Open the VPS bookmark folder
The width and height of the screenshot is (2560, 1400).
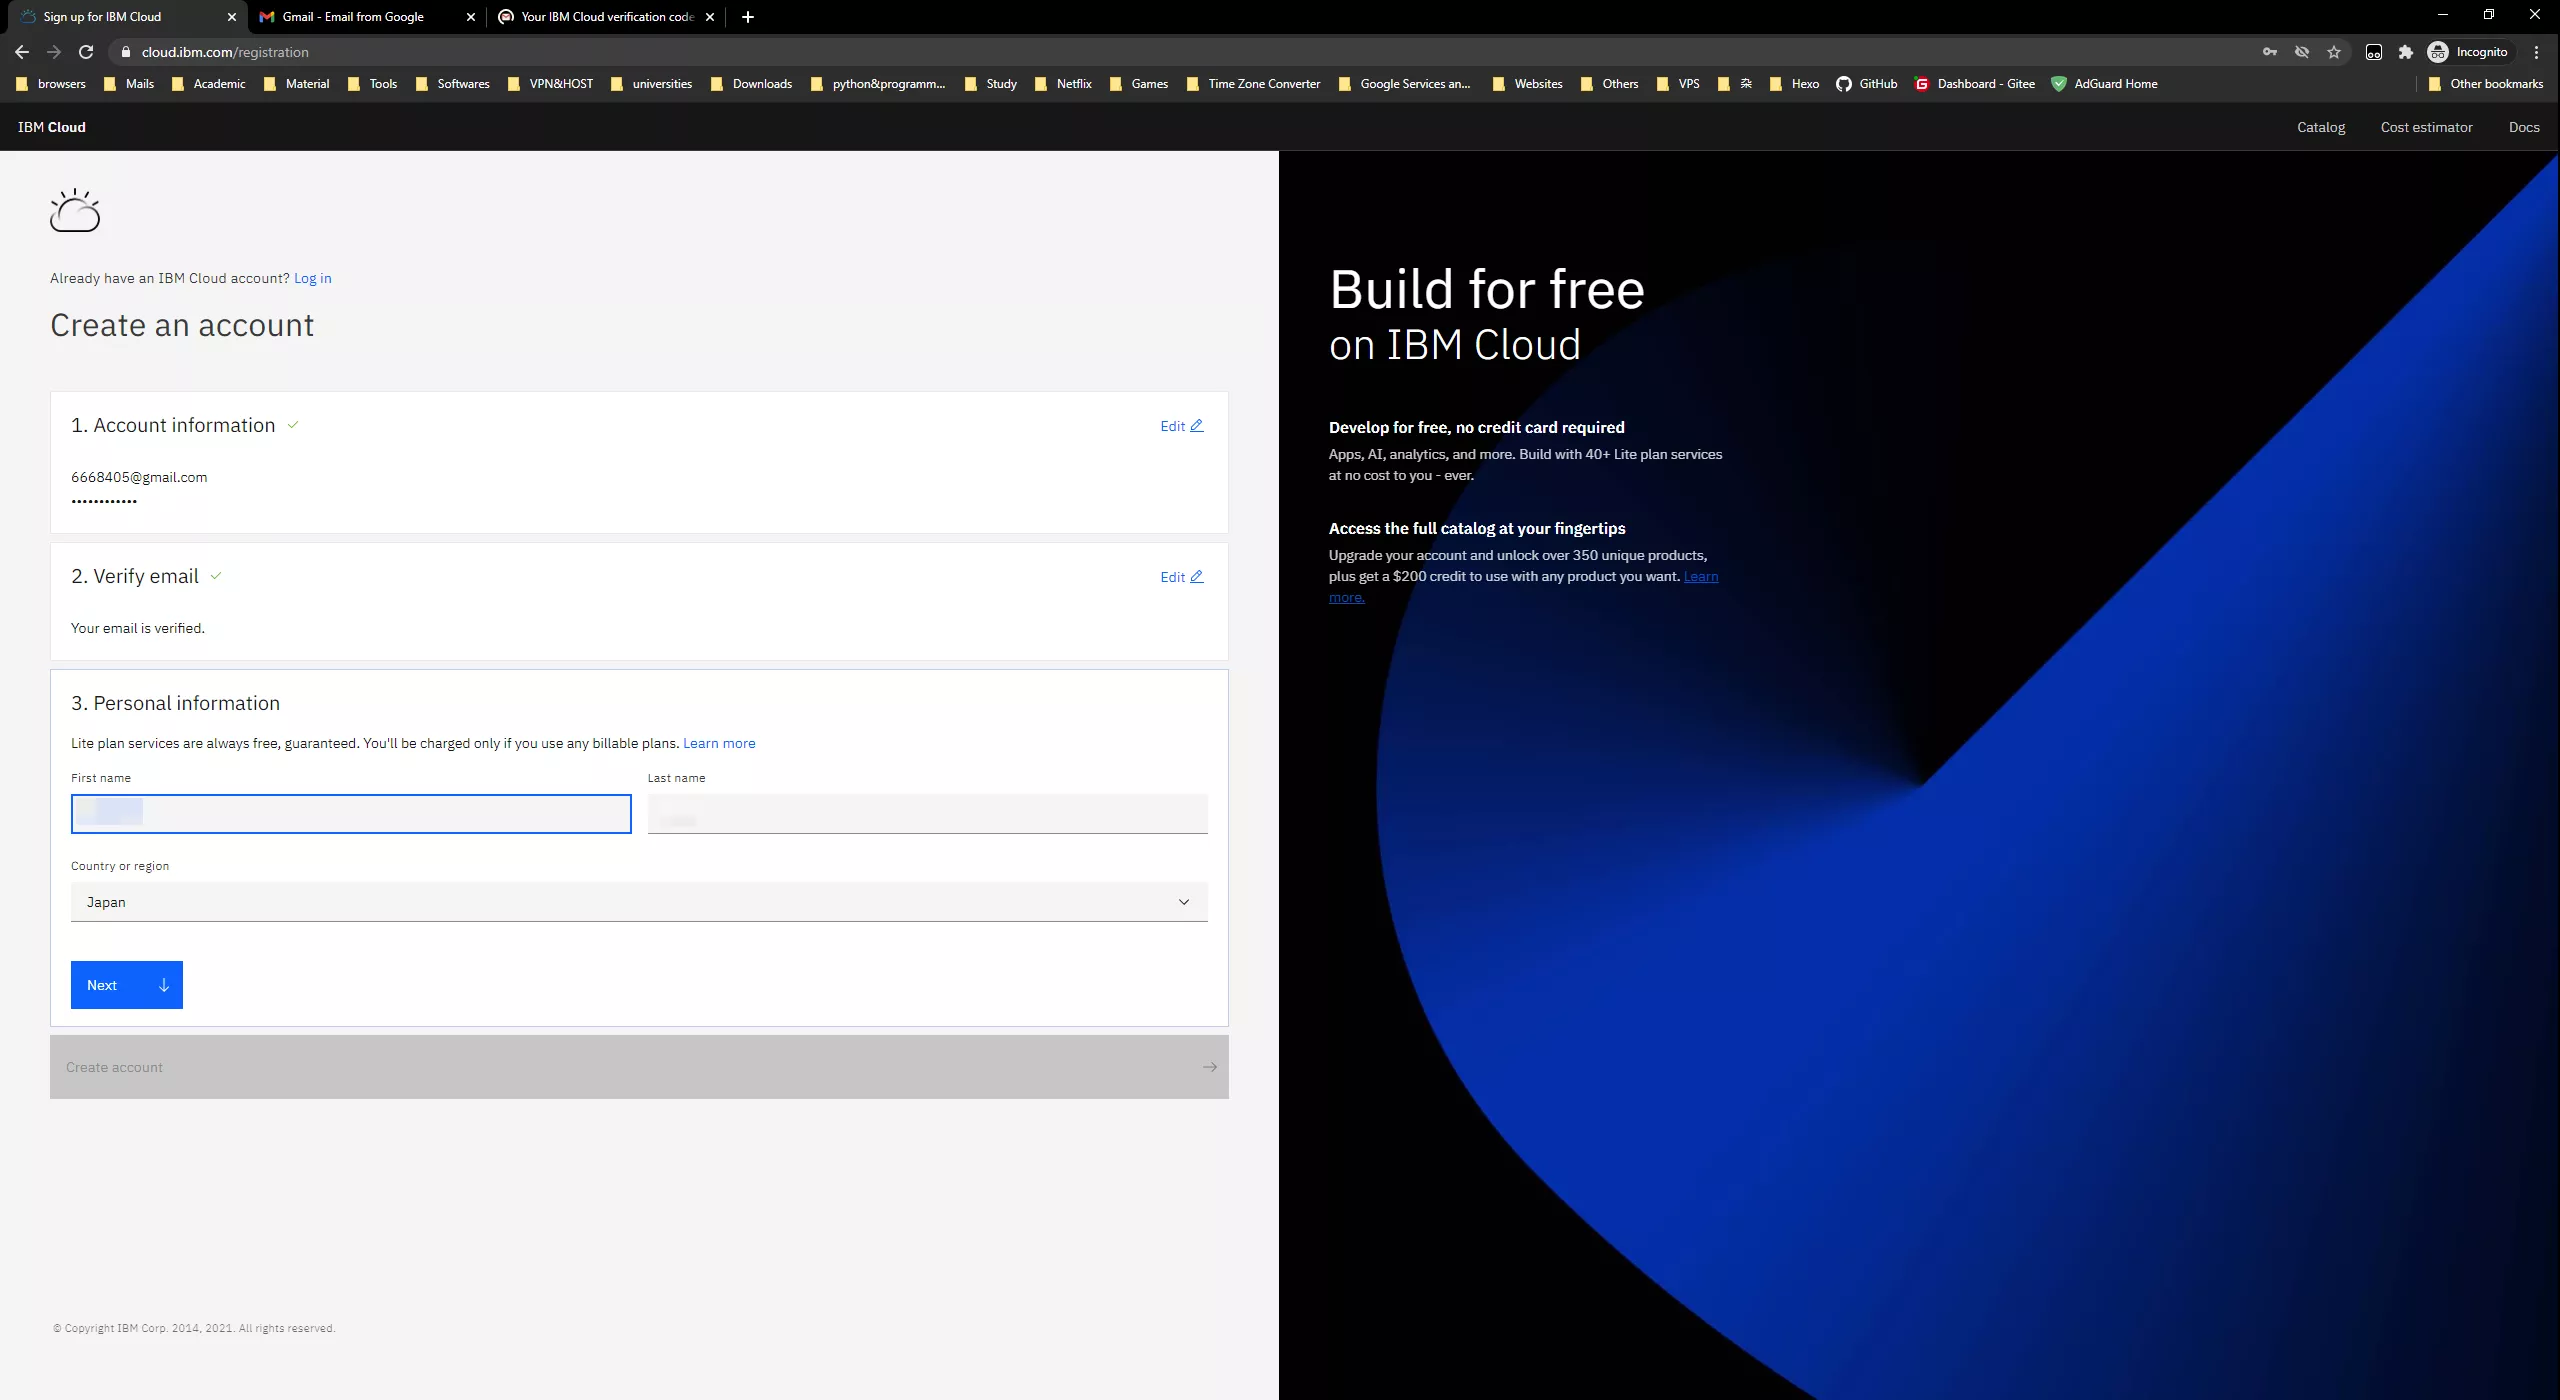(1677, 84)
